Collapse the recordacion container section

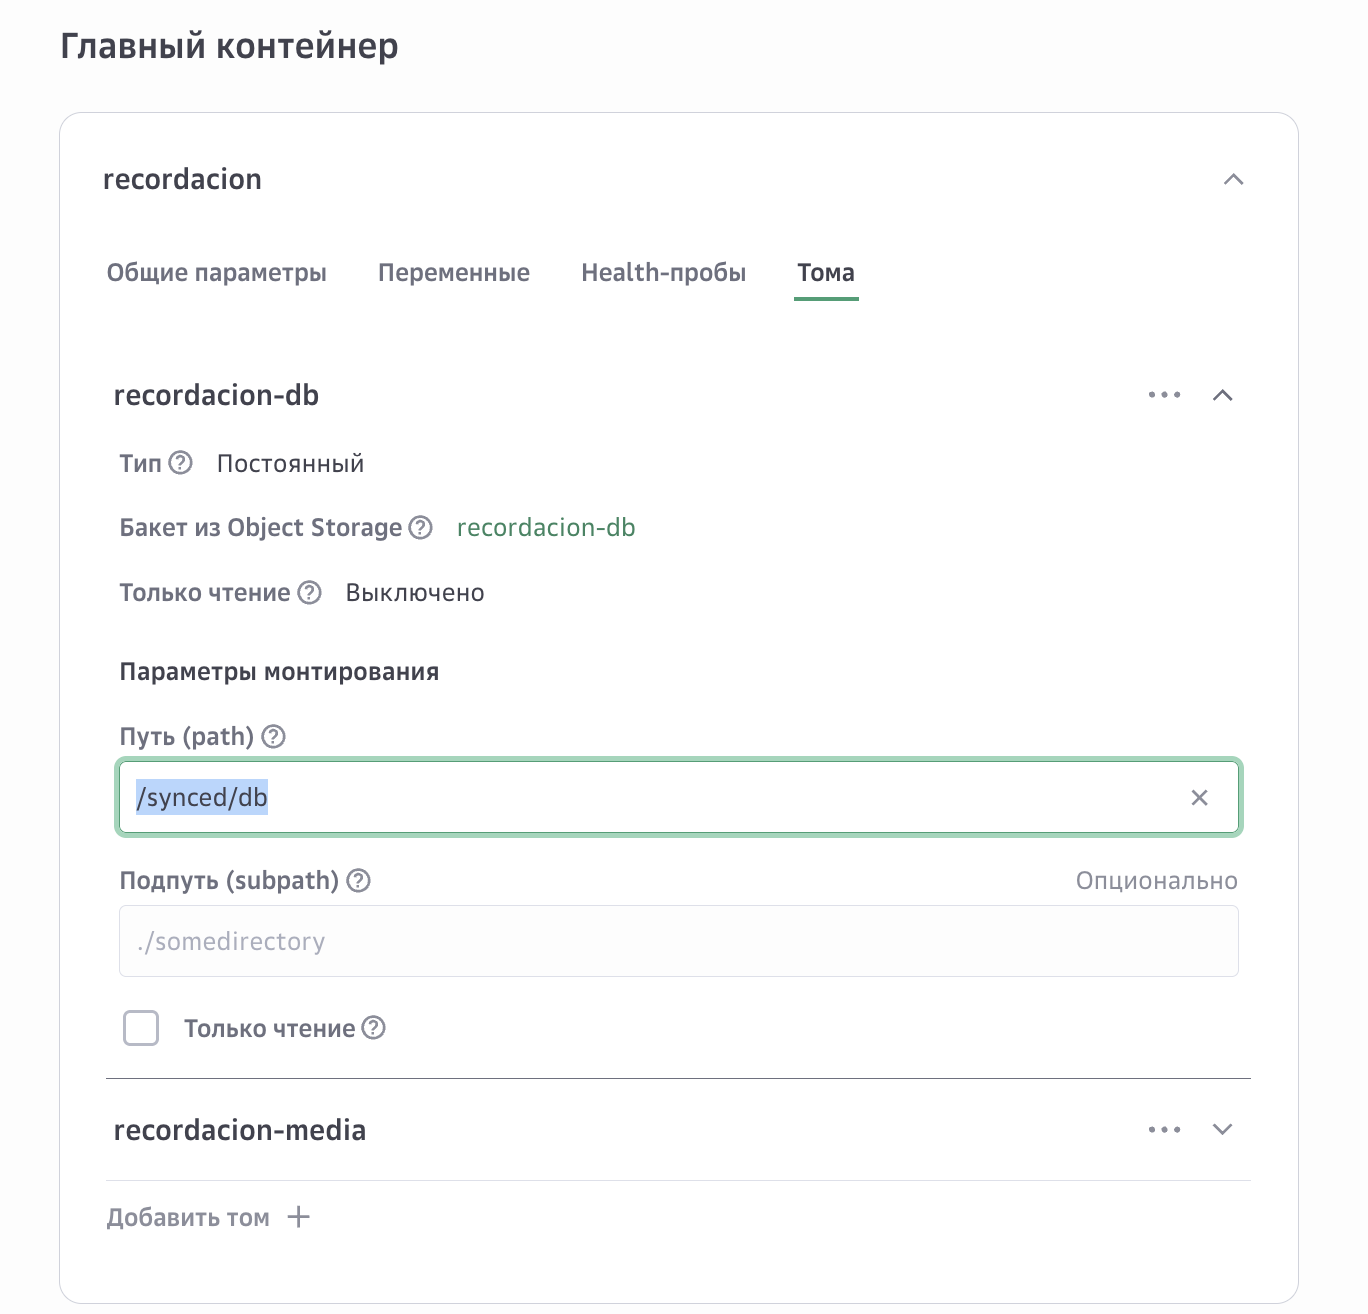[1233, 180]
